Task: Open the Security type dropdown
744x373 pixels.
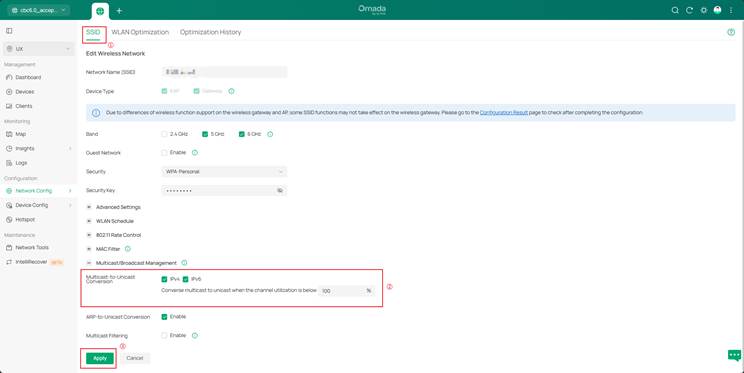Action: (224, 172)
